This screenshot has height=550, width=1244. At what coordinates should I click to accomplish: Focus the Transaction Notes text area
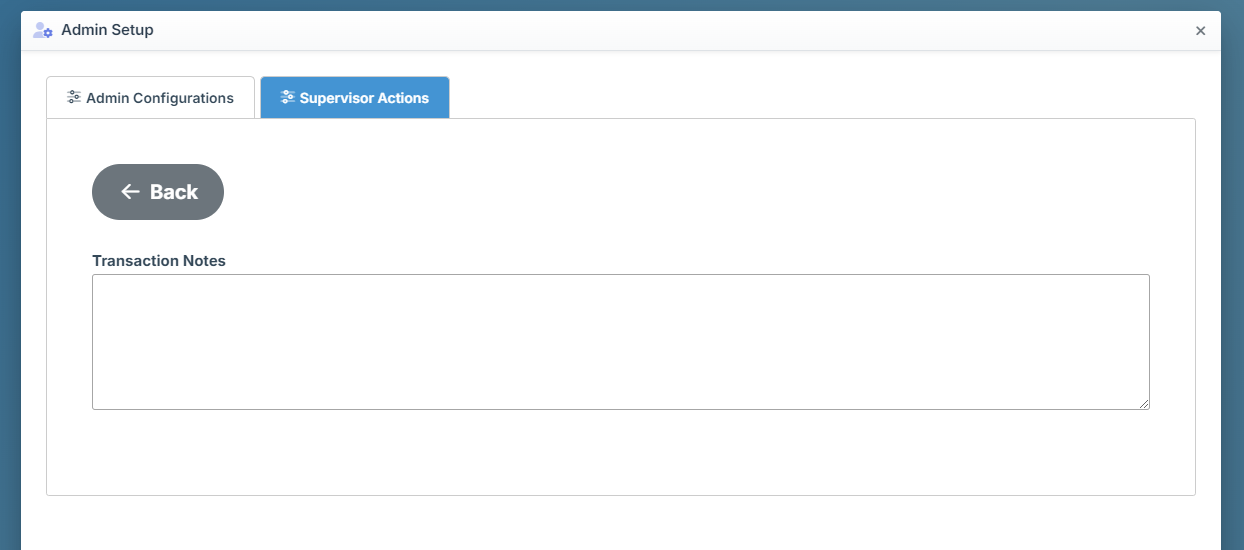point(620,341)
